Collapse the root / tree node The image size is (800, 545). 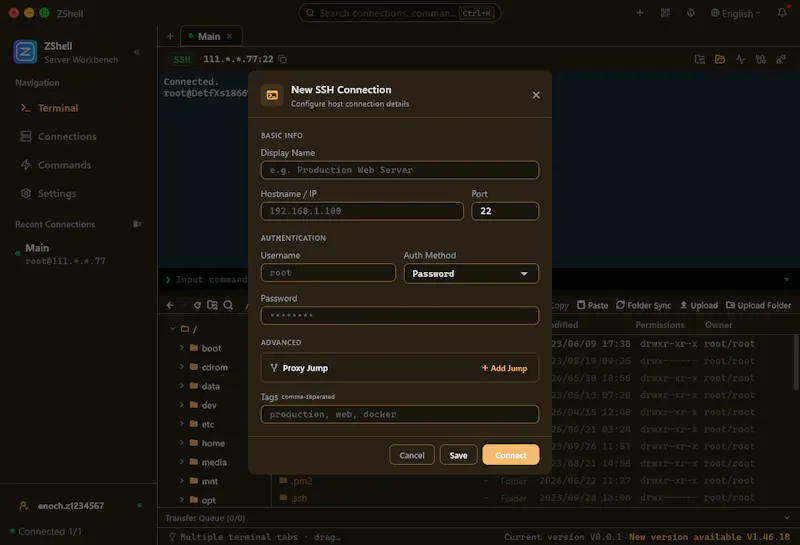tap(172, 329)
